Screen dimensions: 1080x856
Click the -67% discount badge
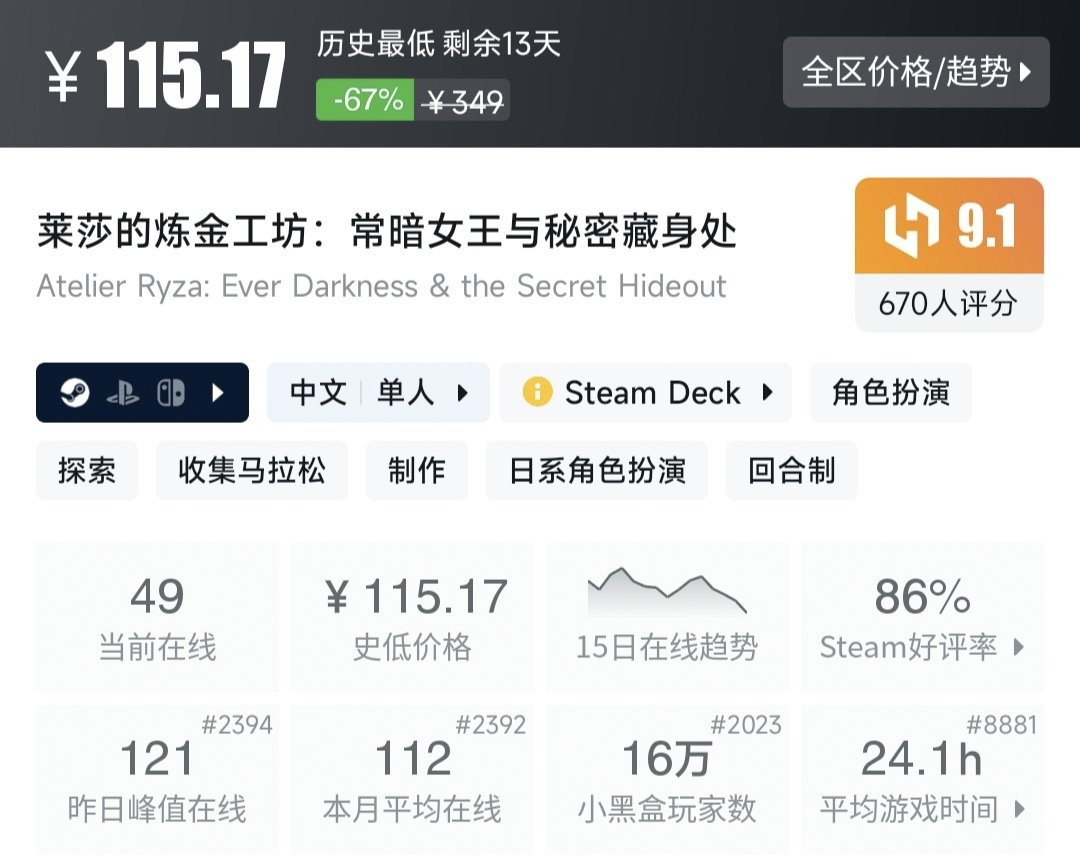[x=365, y=100]
